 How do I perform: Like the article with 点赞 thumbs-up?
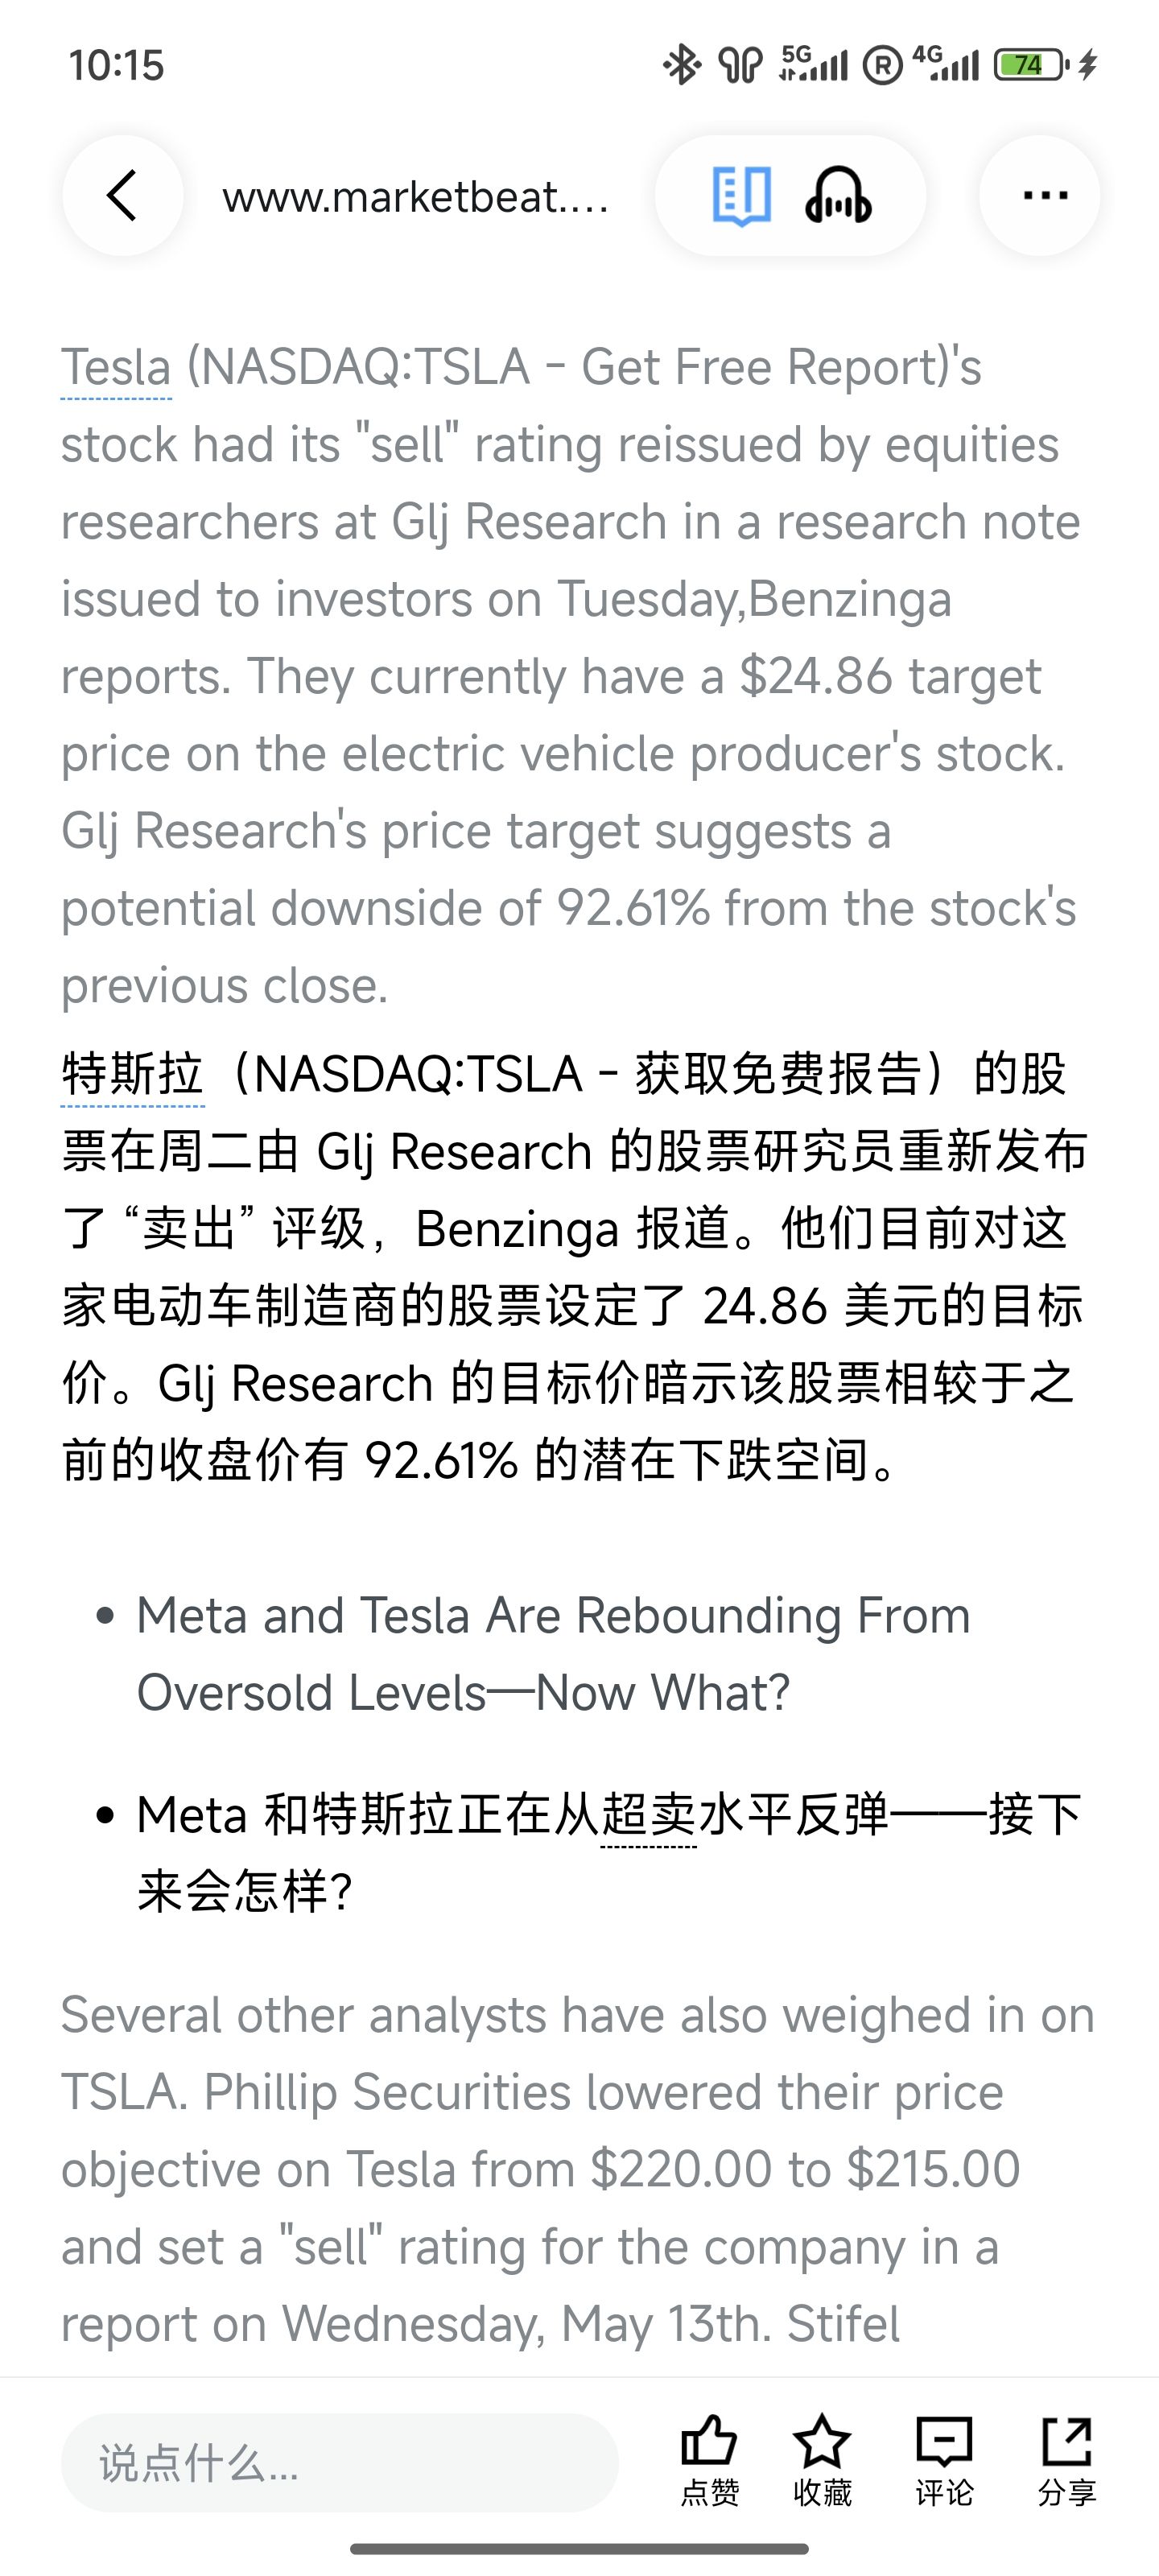(x=709, y=2460)
